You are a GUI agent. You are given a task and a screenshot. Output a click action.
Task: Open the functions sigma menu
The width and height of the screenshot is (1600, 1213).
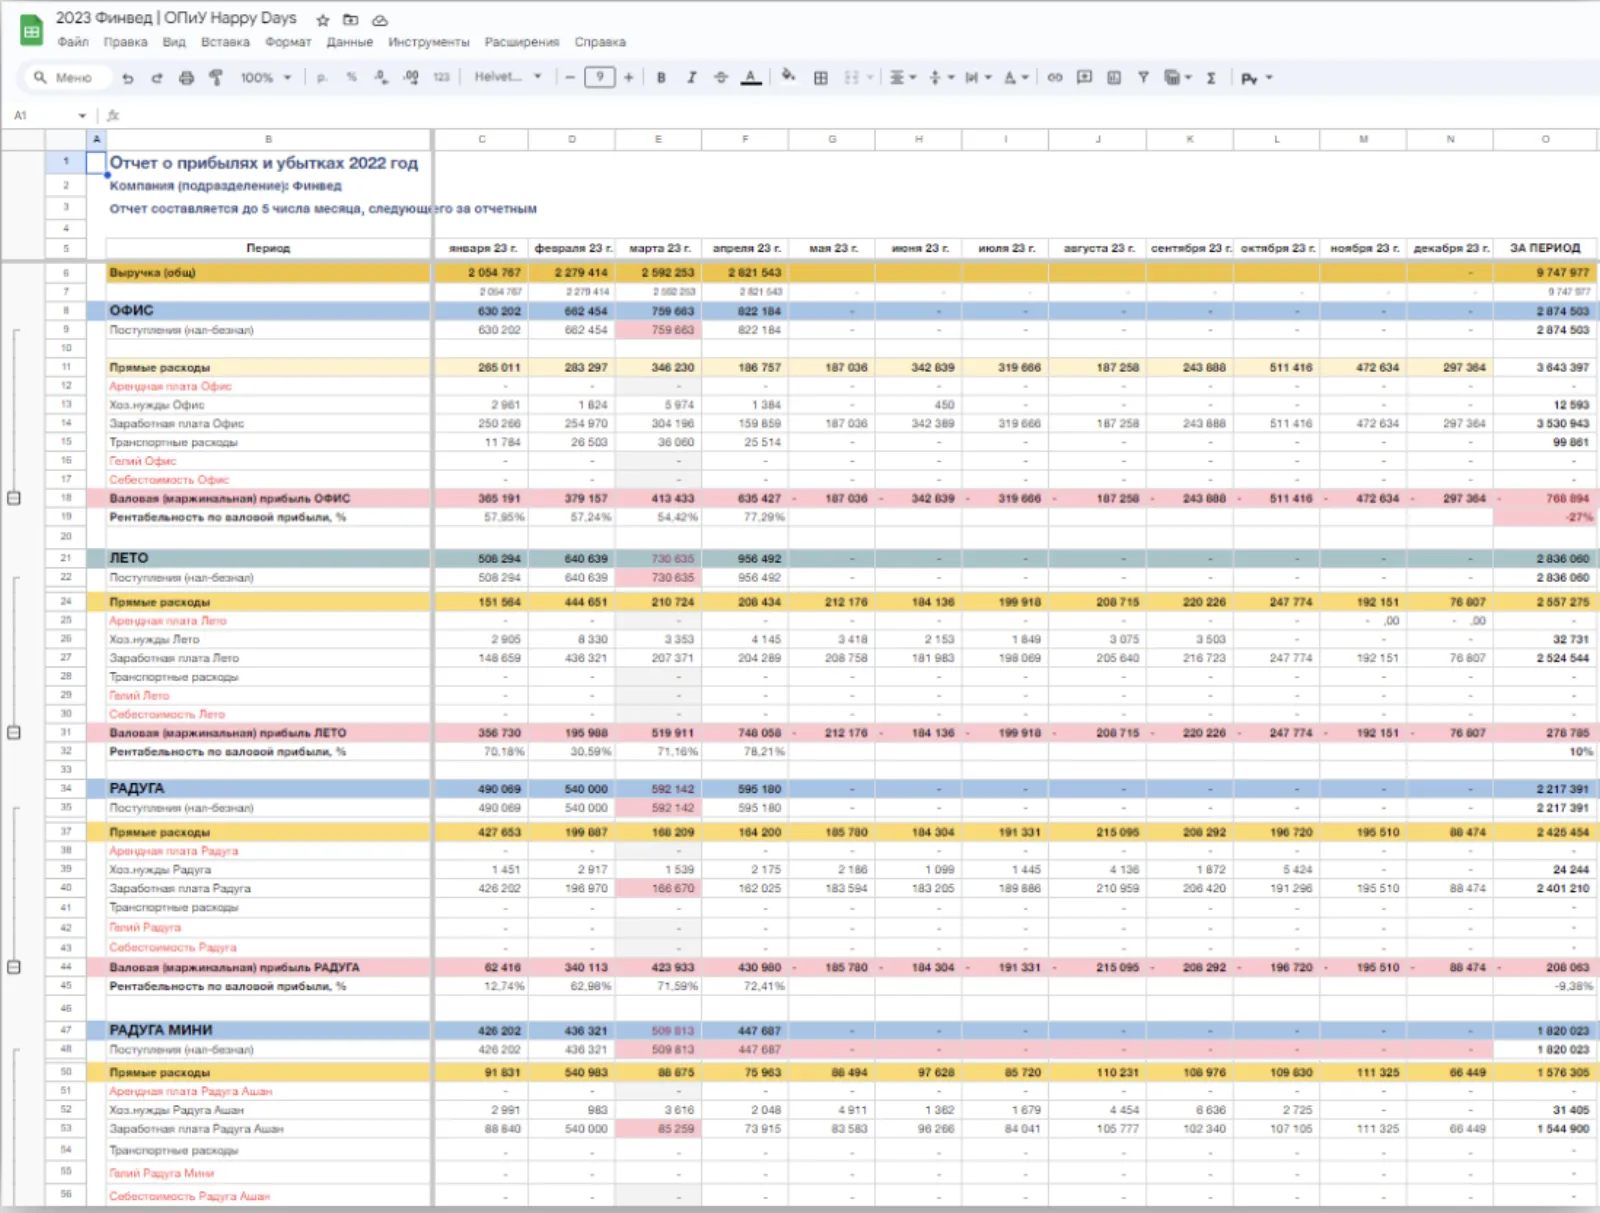pyautogui.click(x=1211, y=78)
